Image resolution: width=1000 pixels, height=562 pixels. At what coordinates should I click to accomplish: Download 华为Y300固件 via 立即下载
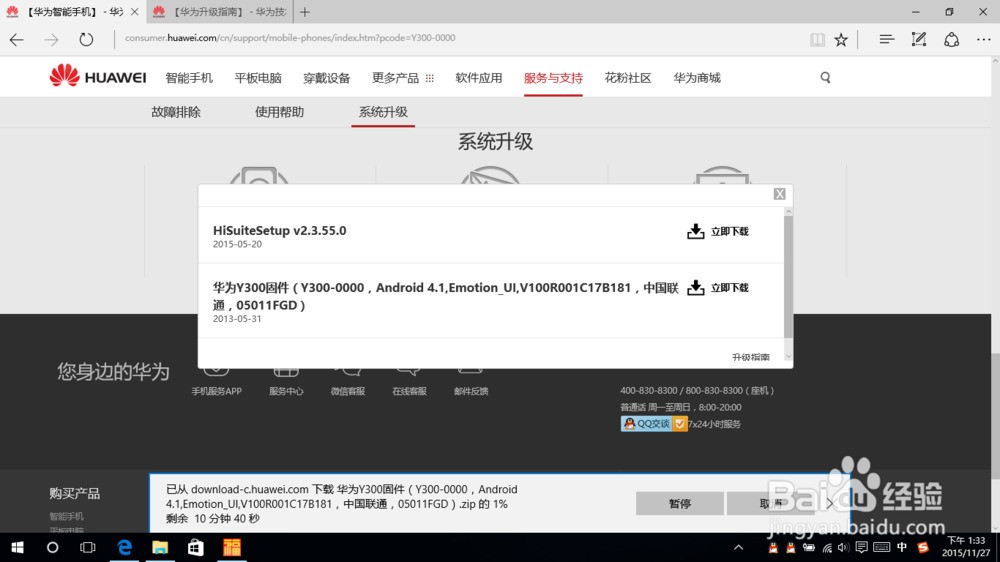tap(718, 288)
